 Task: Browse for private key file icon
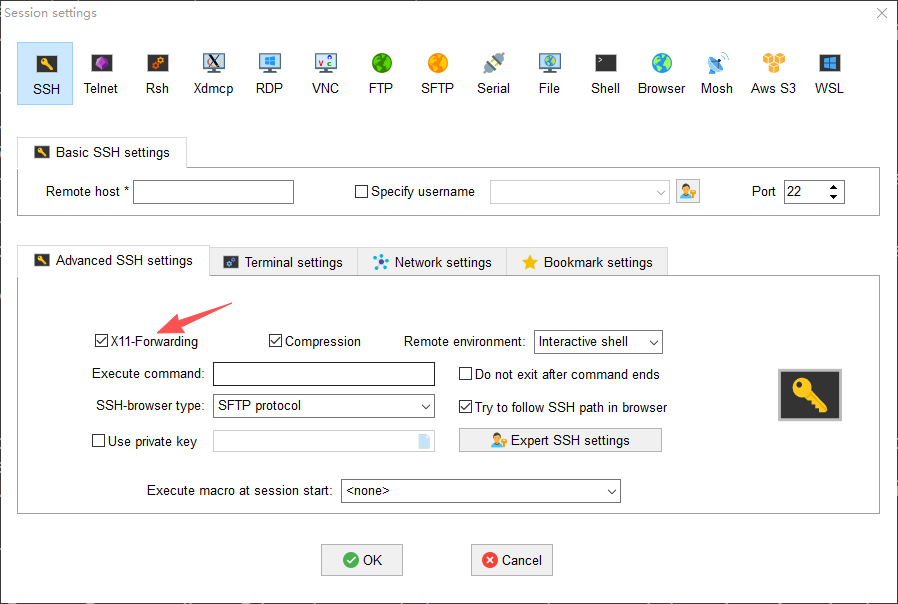tap(424, 441)
